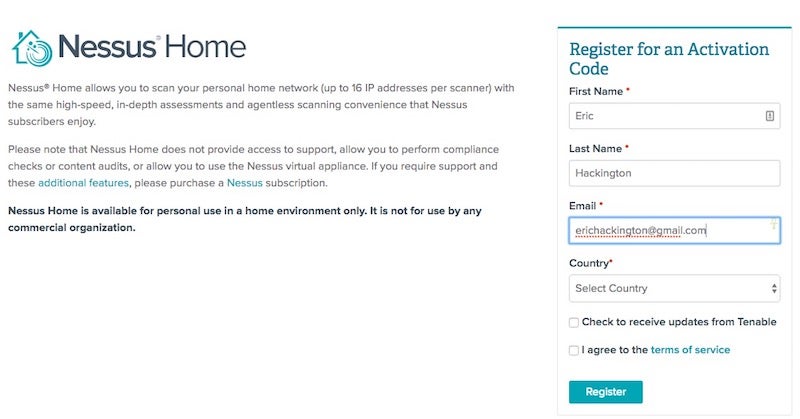Follow the additional features link
Screen dimensions: 800x419
(x=83, y=183)
